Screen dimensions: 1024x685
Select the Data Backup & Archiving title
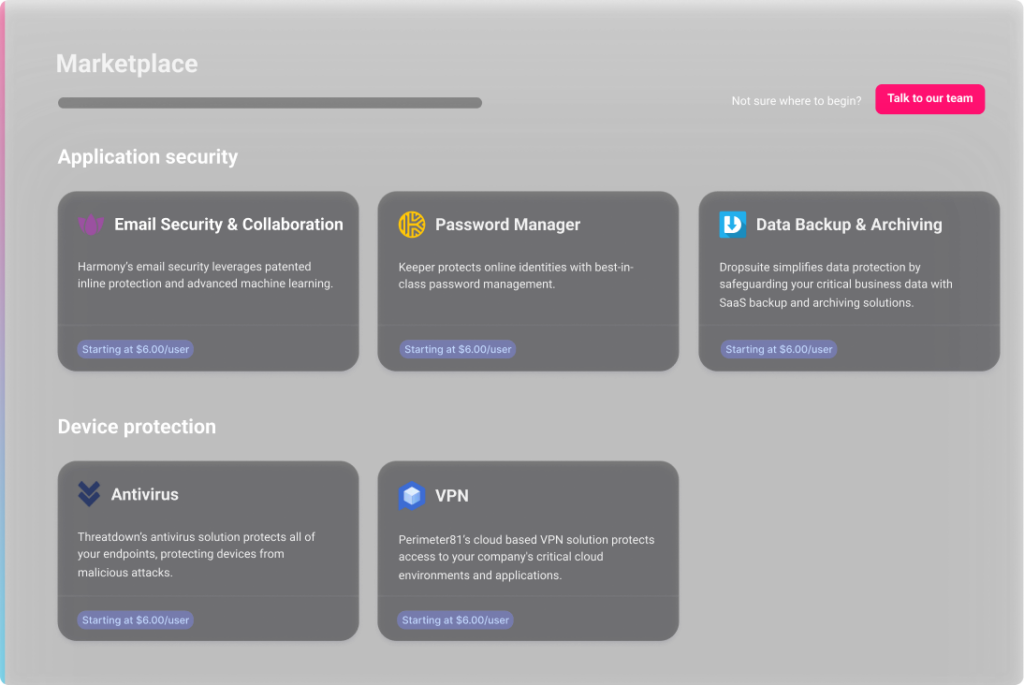(x=848, y=225)
